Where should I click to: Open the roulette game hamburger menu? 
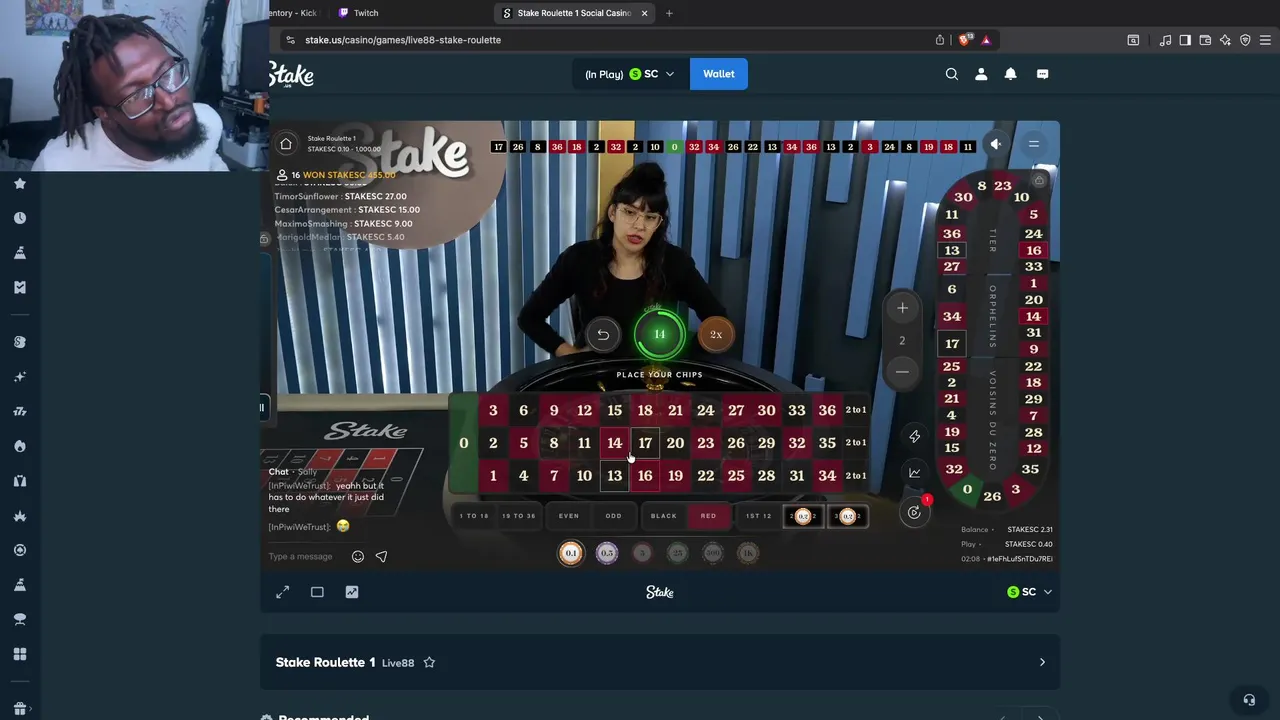pos(1034,144)
